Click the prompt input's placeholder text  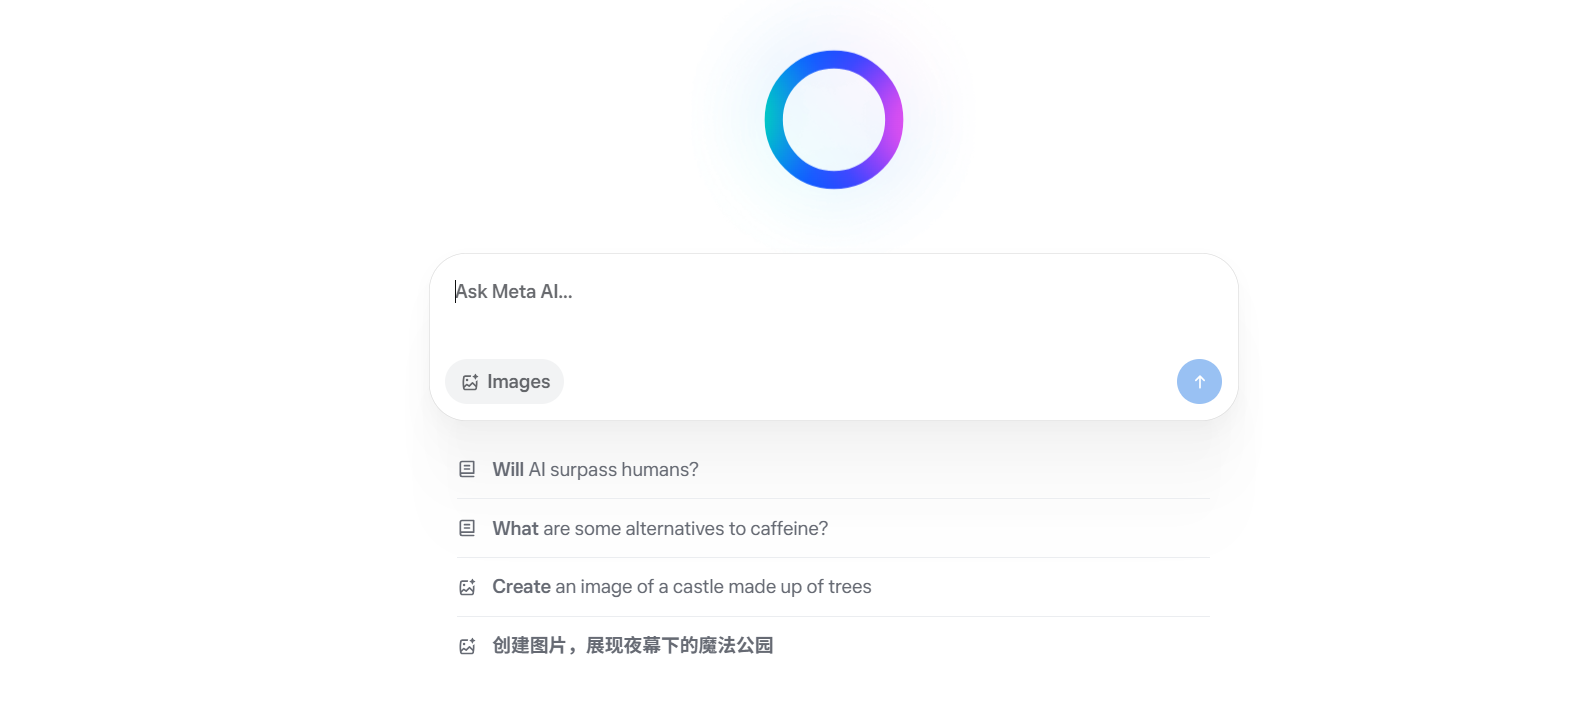click(513, 291)
